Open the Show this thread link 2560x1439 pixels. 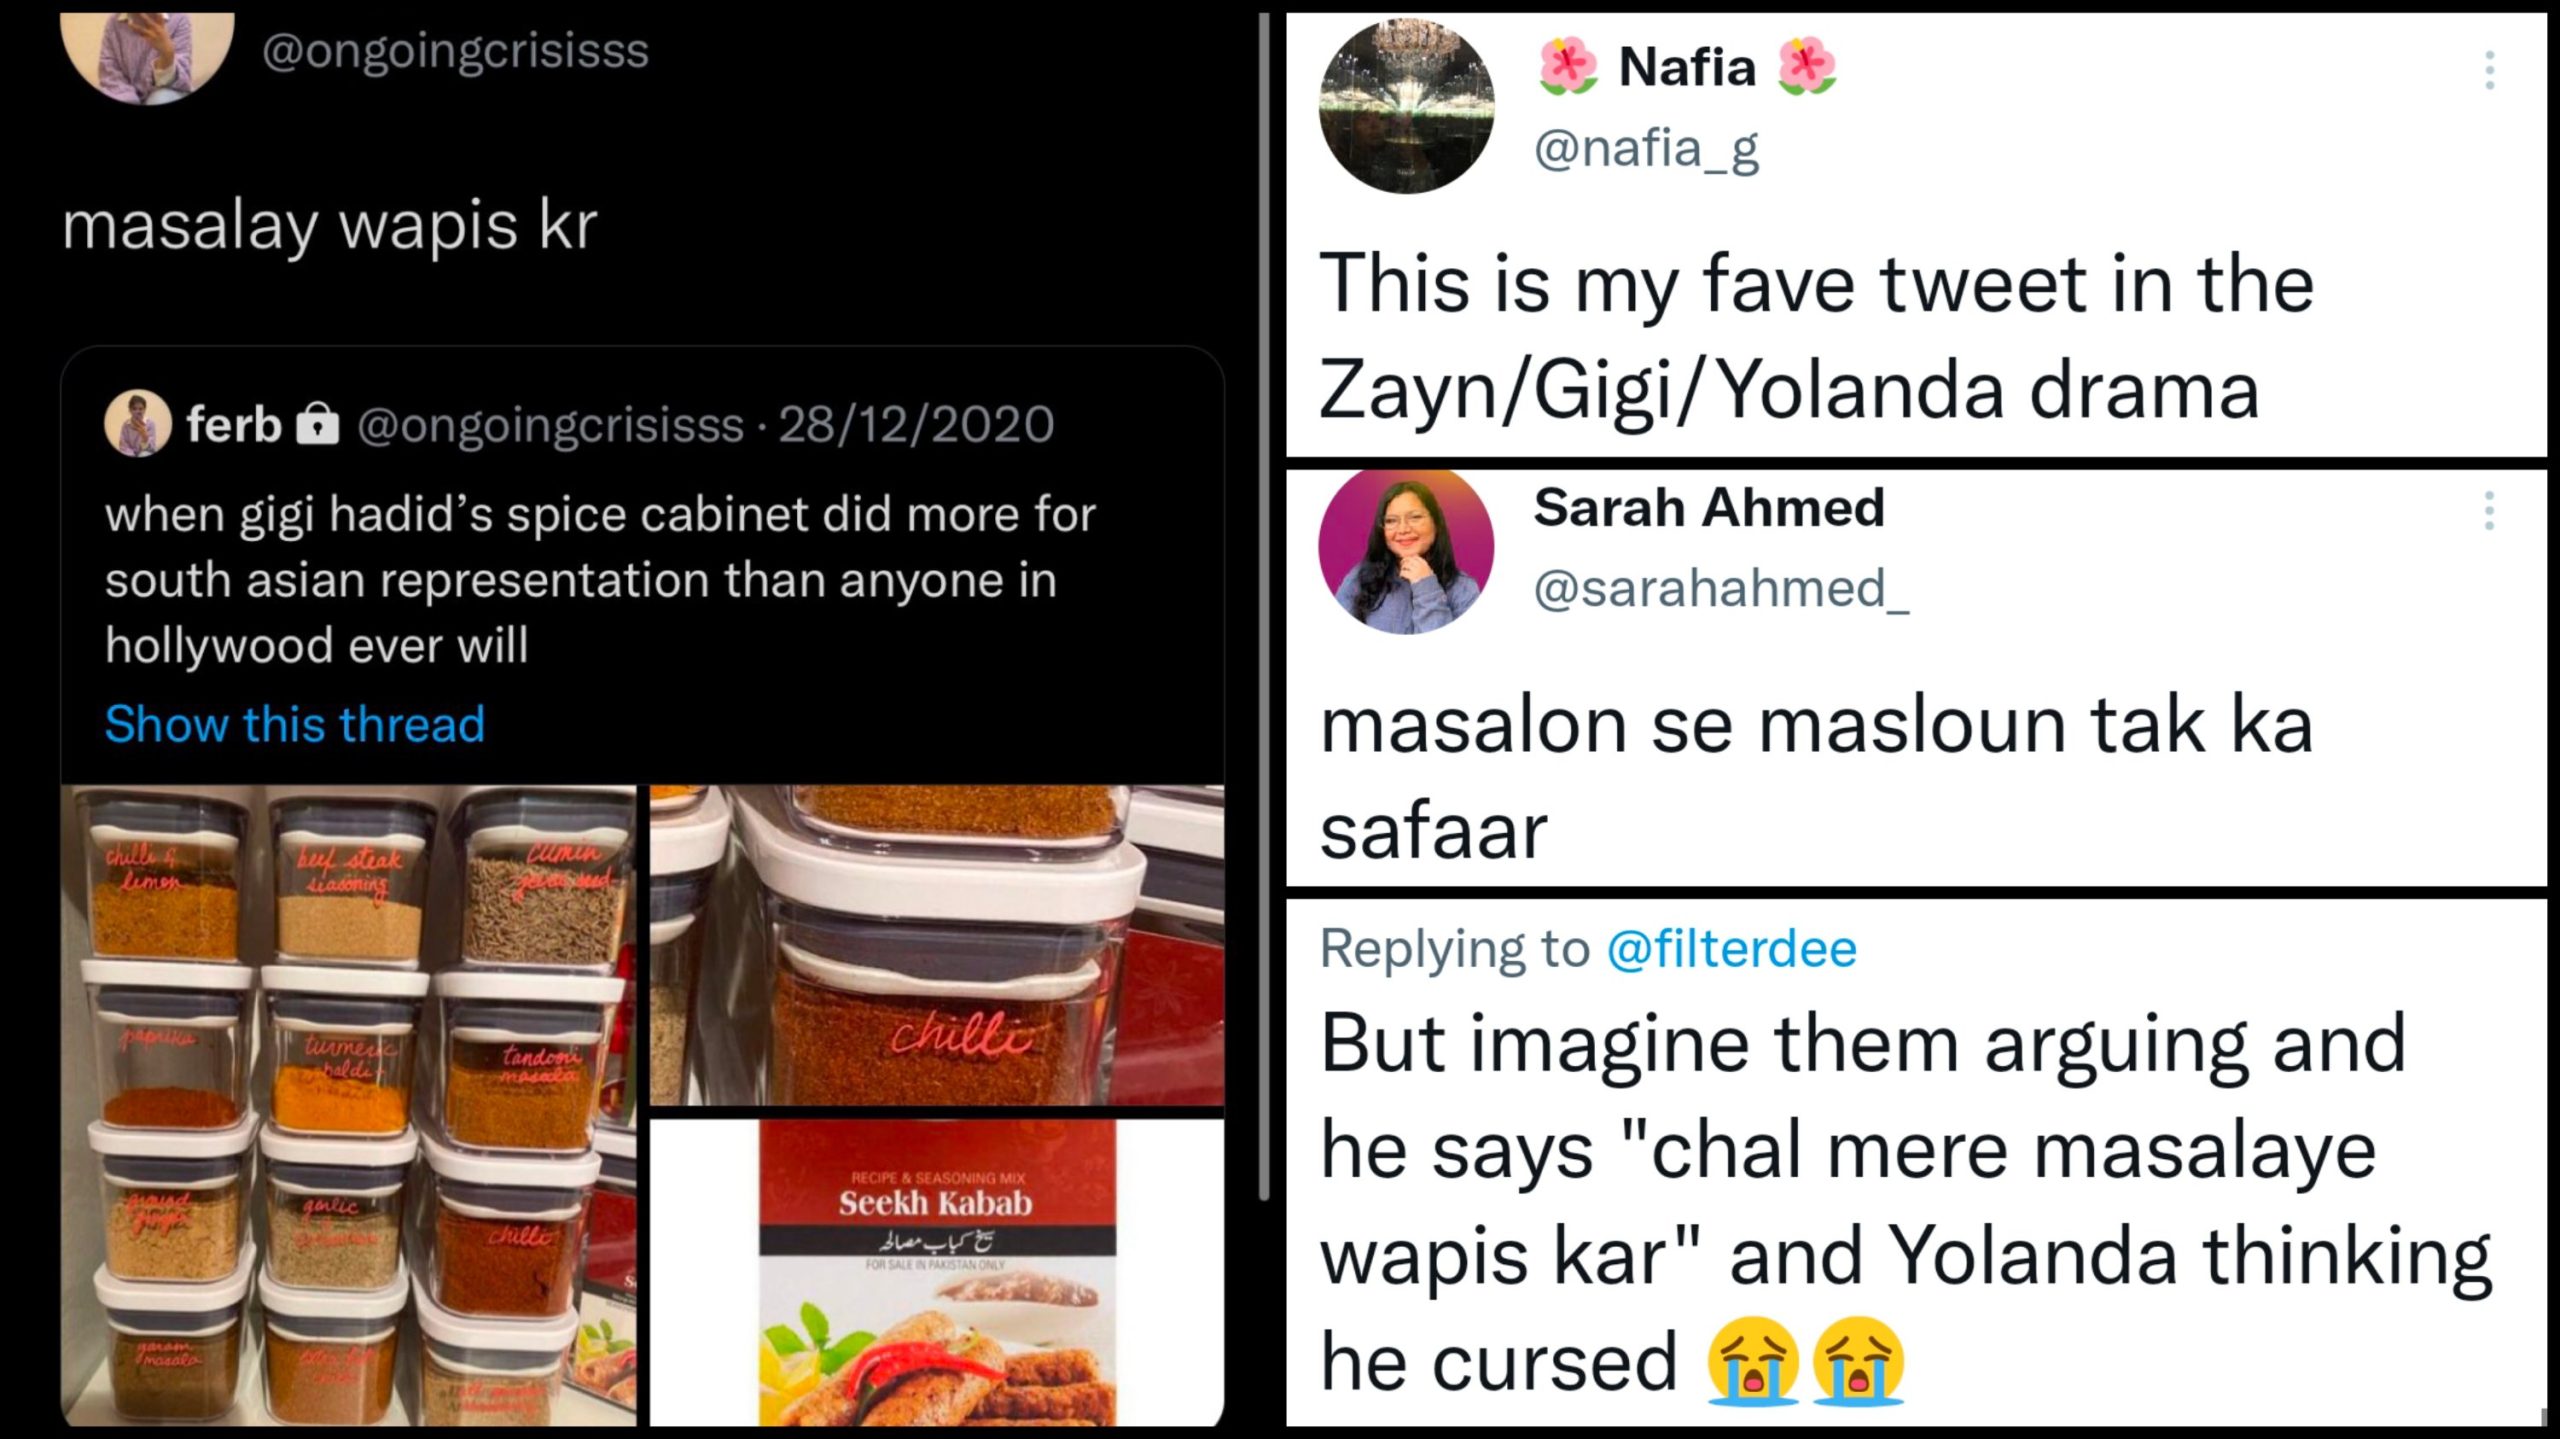pyautogui.click(x=295, y=724)
